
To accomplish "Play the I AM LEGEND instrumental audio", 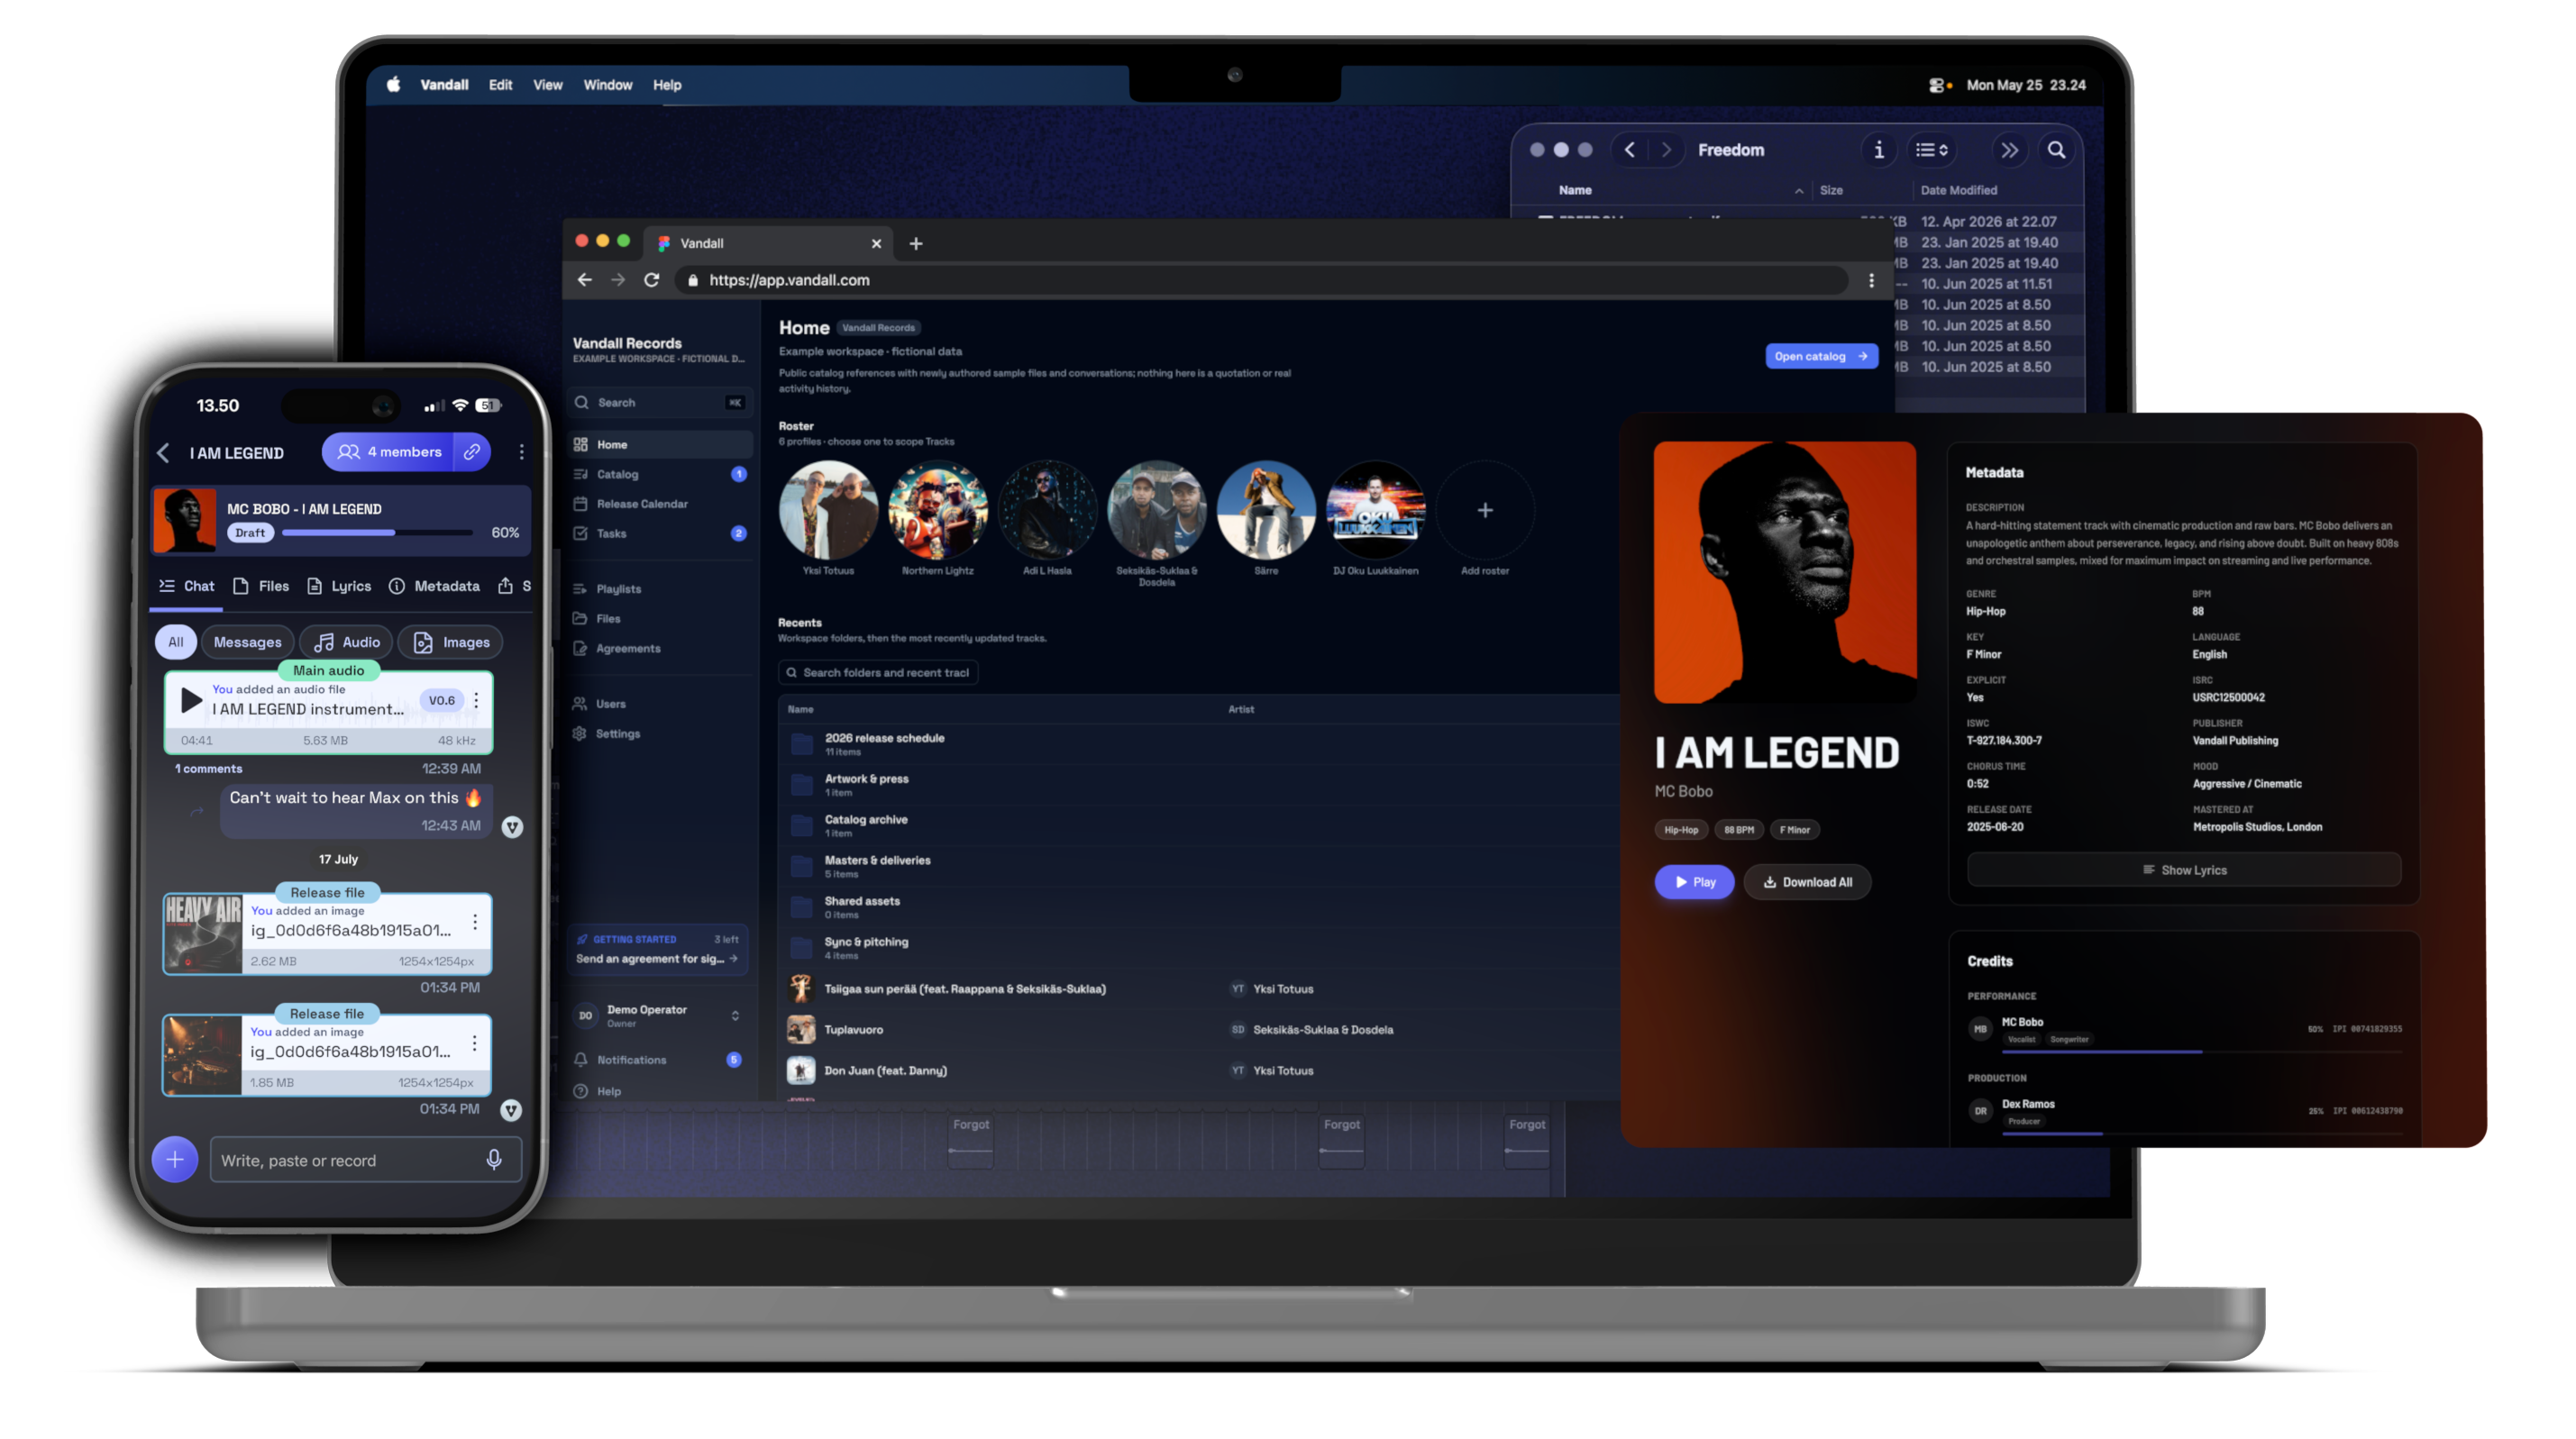I will click(190, 701).
